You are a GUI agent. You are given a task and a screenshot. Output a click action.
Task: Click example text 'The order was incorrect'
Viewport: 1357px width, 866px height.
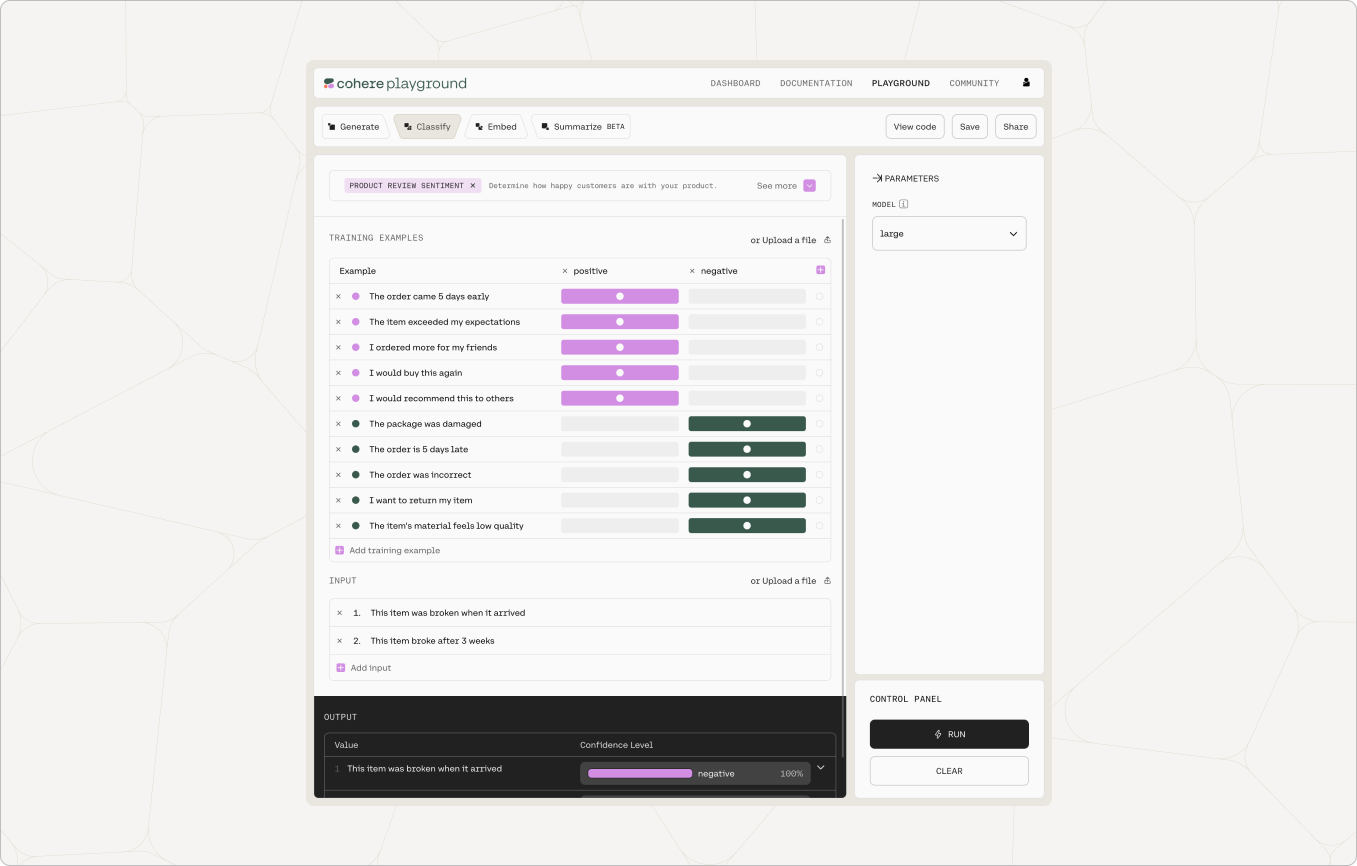tap(420, 475)
